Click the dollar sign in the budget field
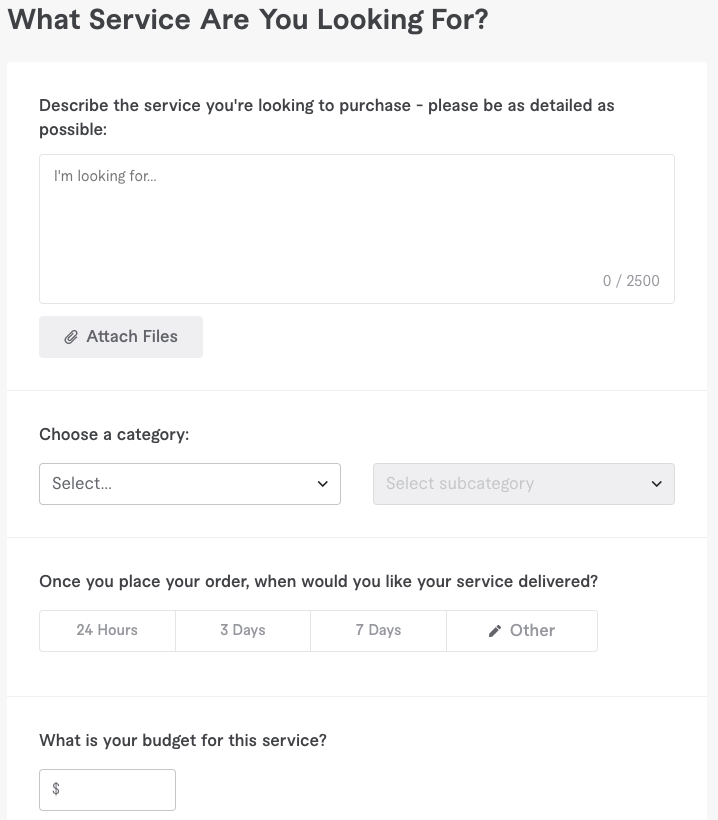Image resolution: width=718 pixels, height=820 pixels. [56, 789]
